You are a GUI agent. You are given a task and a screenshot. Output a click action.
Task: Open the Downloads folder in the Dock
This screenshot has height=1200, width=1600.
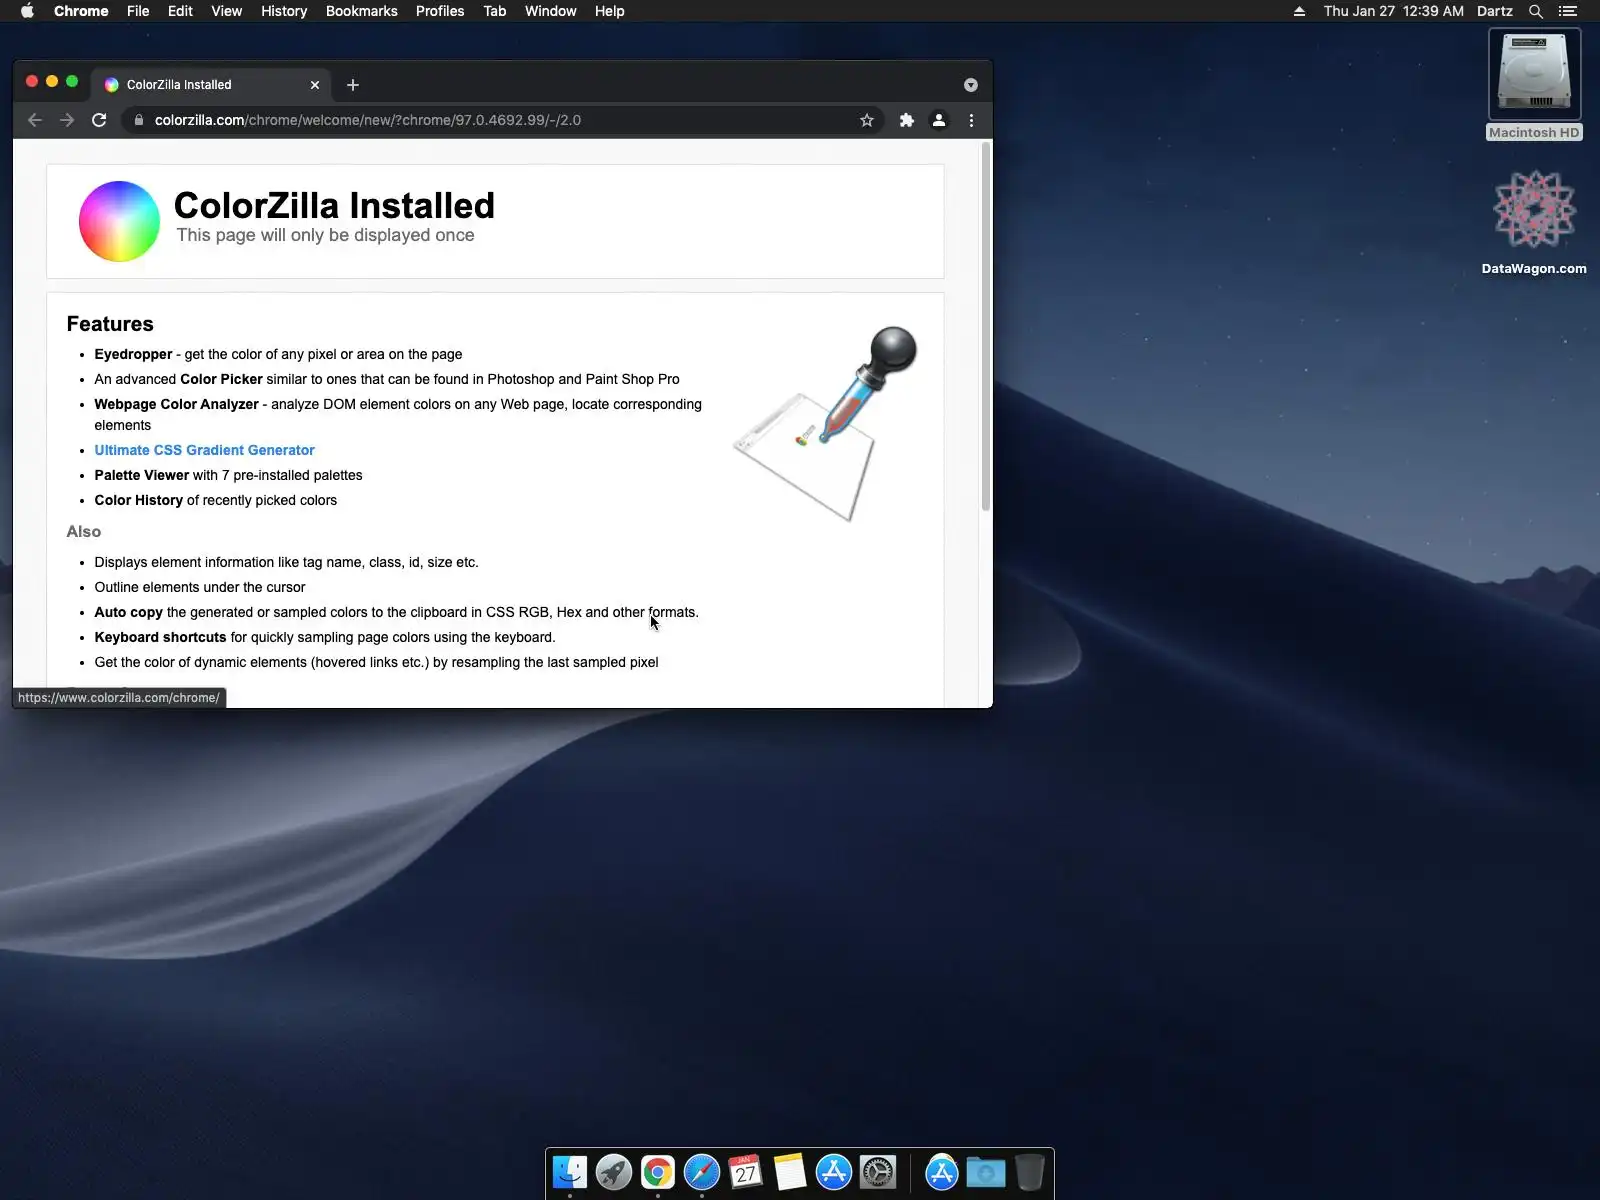986,1172
